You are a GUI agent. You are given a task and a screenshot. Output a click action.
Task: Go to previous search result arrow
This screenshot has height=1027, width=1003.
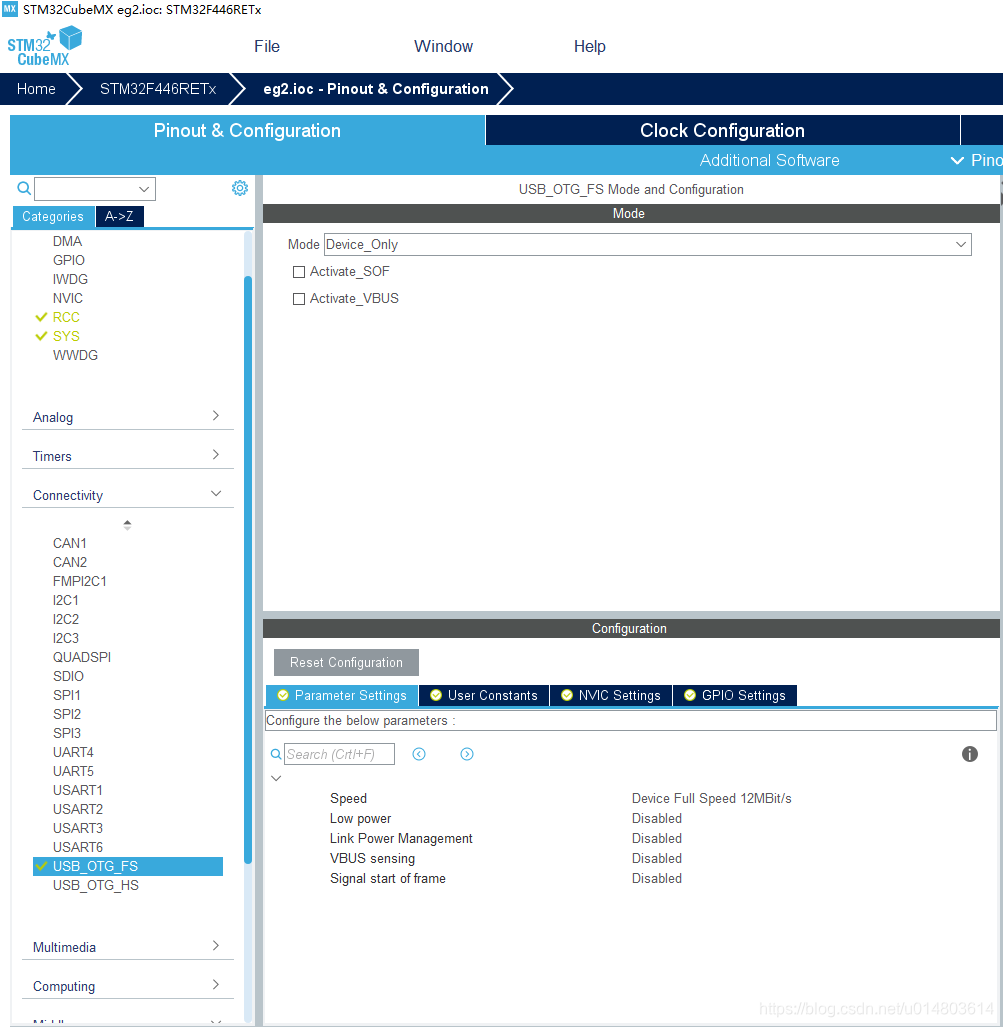pyautogui.click(x=419, y=754)
